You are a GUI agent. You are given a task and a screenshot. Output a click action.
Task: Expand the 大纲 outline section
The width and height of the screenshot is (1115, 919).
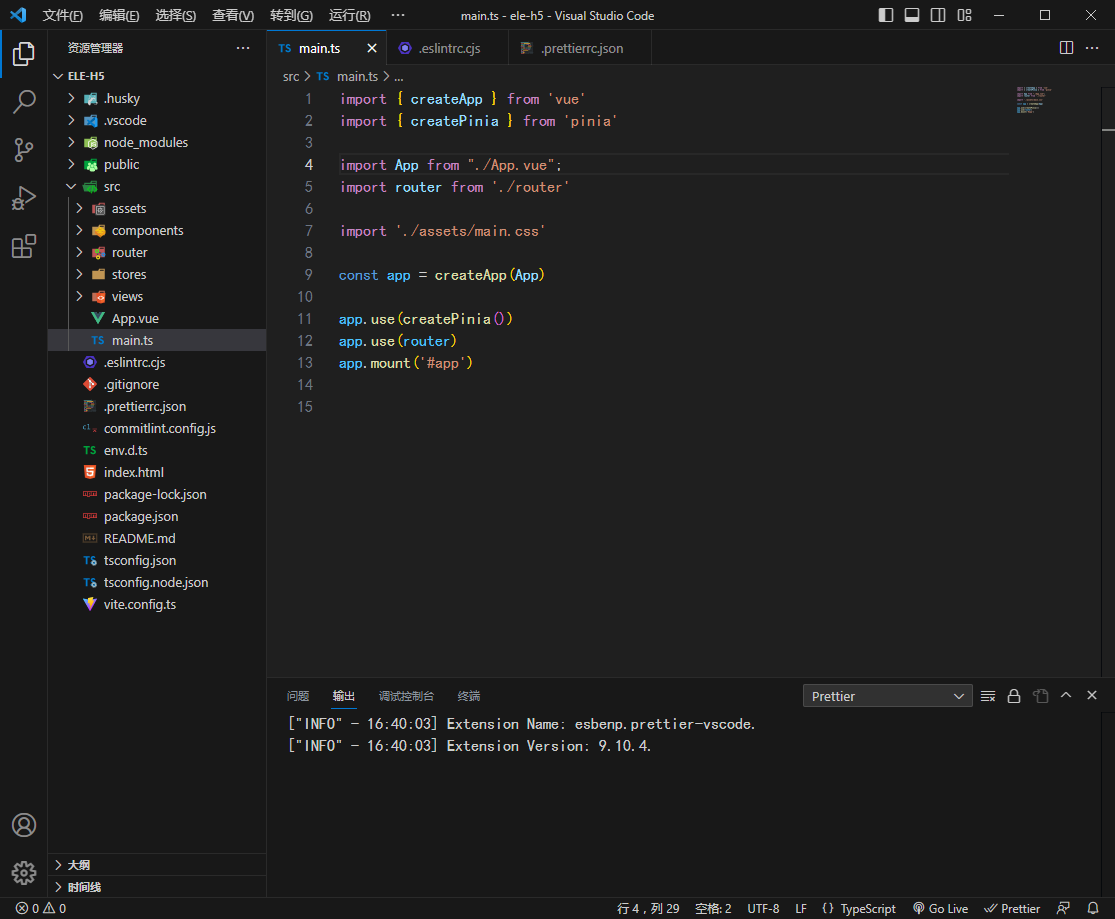pyautogui.click(x=79, y=865)
